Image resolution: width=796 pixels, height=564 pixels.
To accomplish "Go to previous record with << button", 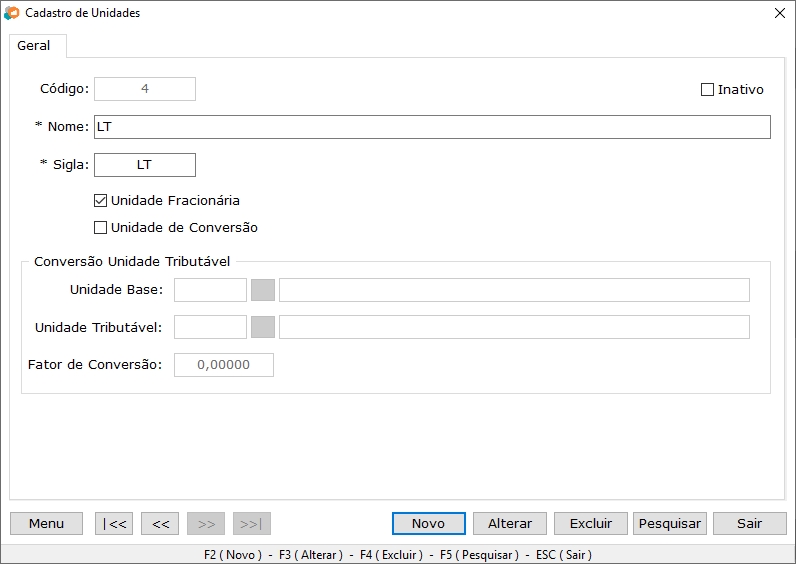I will pos(160,523).
